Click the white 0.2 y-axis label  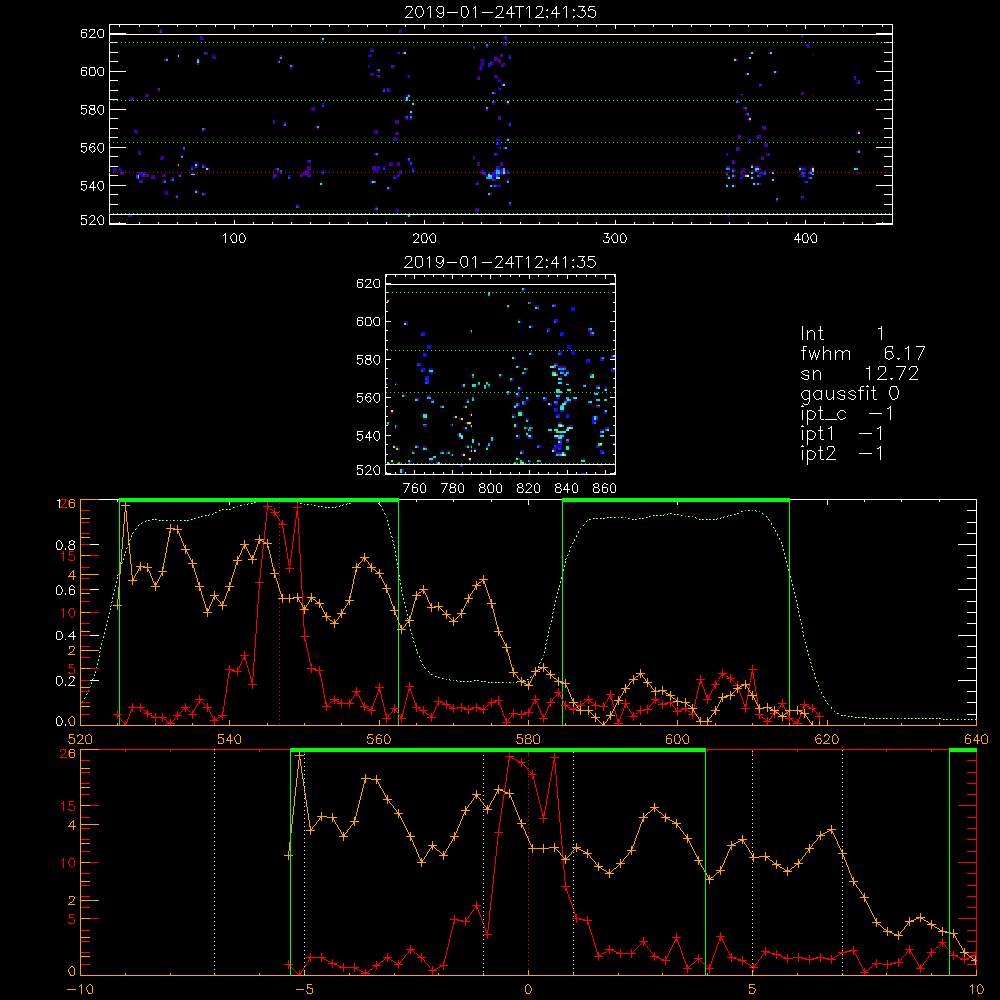tap(65, 681)
